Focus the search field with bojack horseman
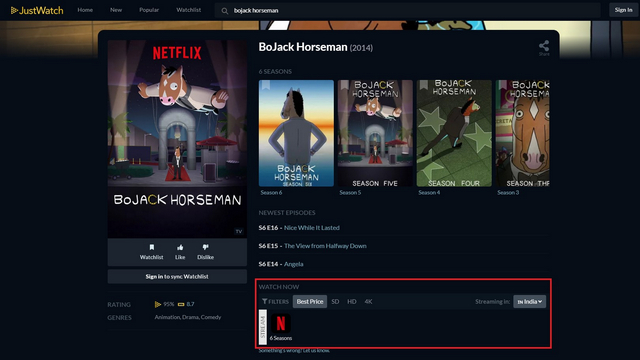The image size is (640, 360). coord(407,11)
